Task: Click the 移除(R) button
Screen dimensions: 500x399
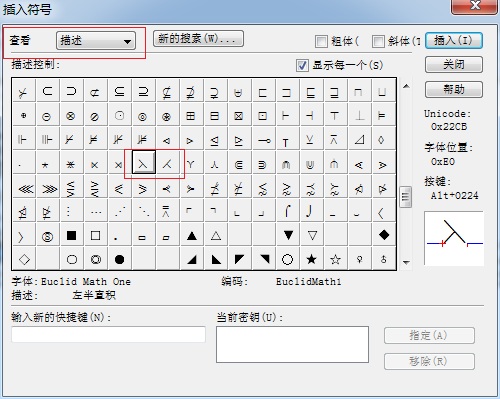Action: (429, 361)
